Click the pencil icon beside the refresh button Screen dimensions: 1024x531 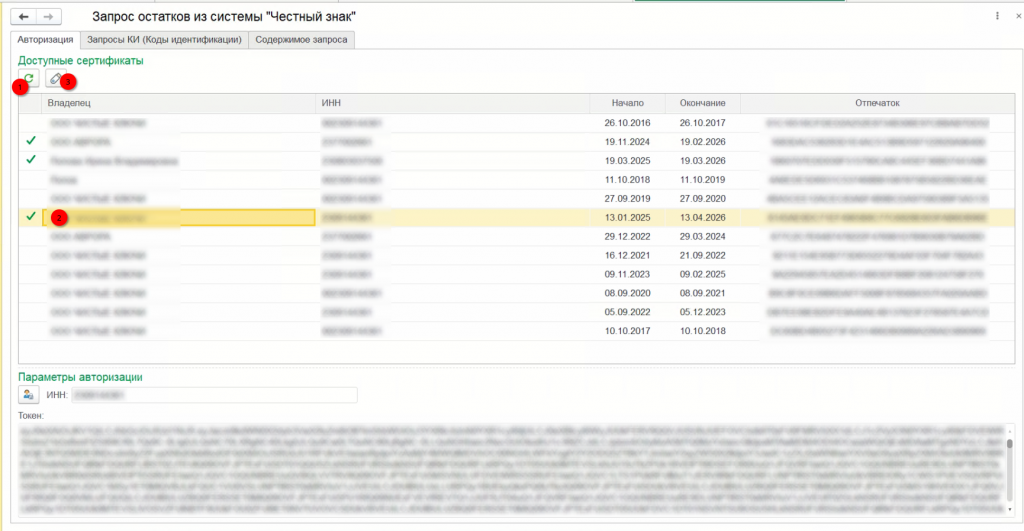point(56,78)
